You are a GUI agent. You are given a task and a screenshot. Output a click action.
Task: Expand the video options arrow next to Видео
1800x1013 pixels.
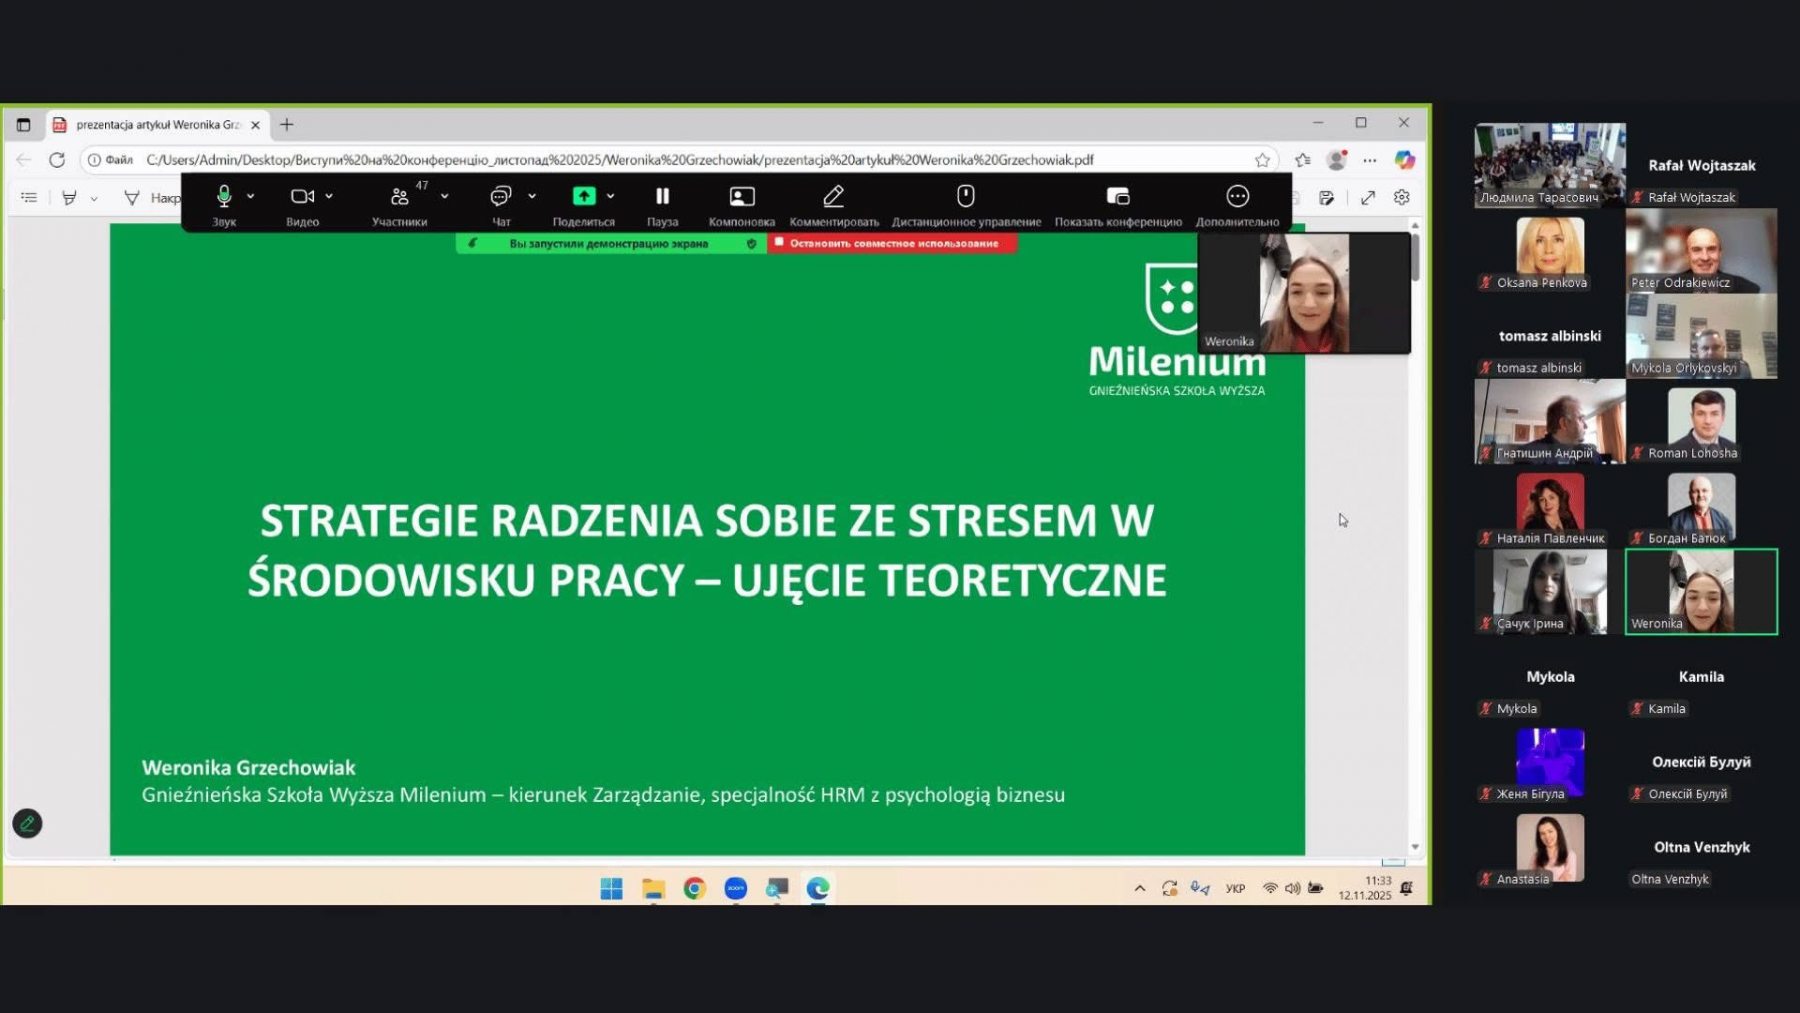pyautogui.click(x=329, y=197)
